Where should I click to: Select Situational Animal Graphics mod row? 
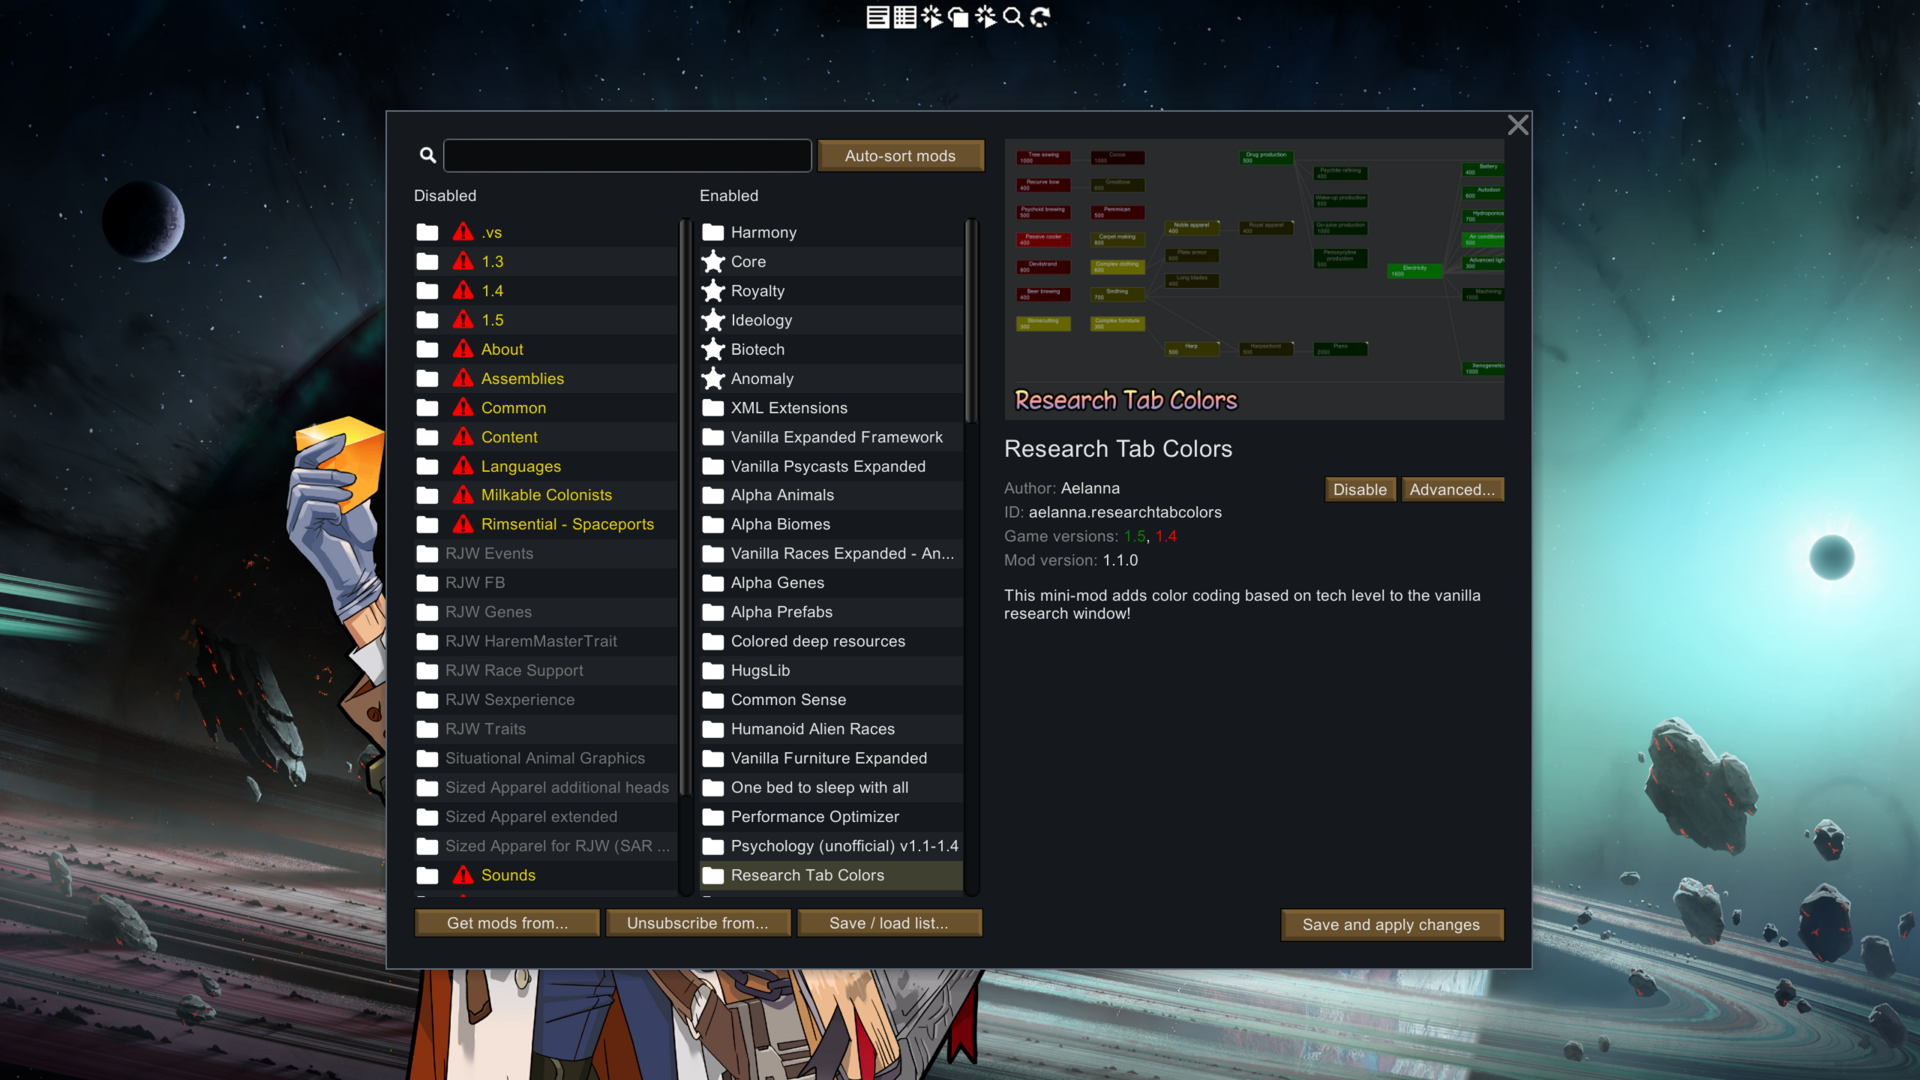coord(546,758)
